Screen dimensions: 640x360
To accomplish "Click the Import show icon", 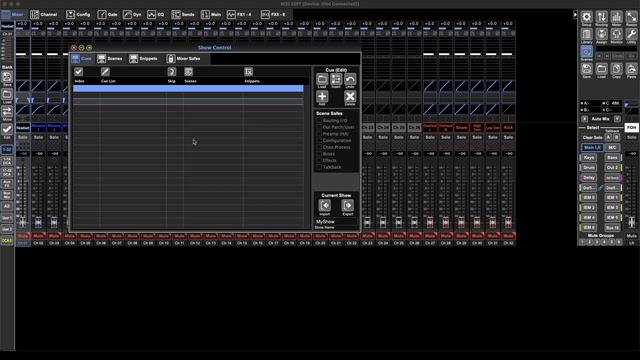I will click(325, 205).
